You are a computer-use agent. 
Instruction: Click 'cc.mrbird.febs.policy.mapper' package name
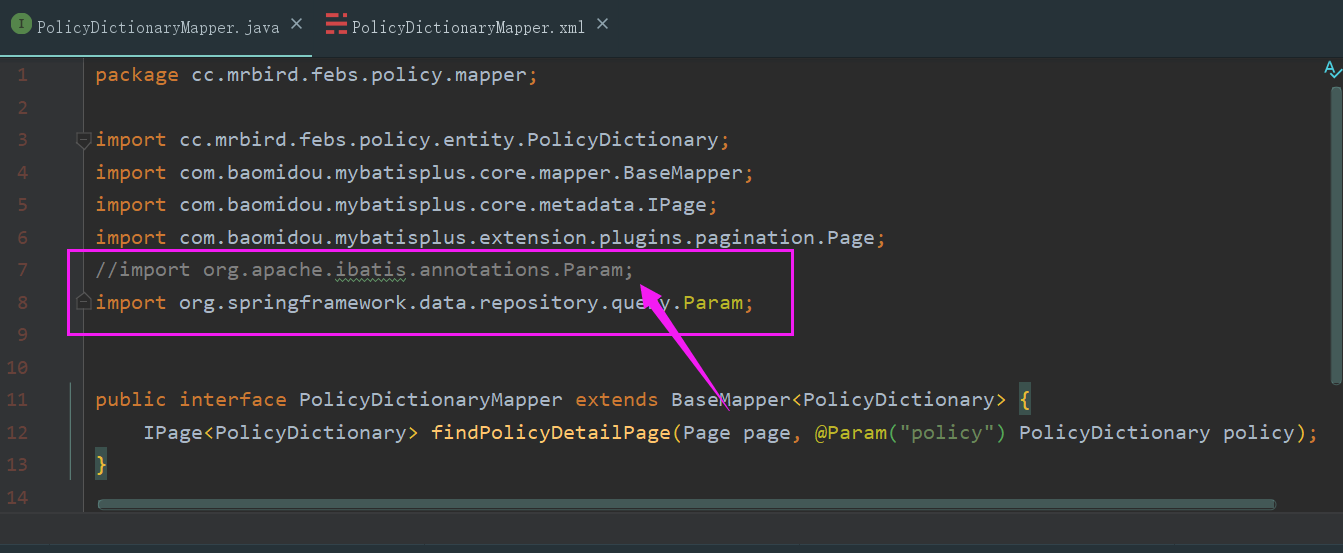click(360, 75)
